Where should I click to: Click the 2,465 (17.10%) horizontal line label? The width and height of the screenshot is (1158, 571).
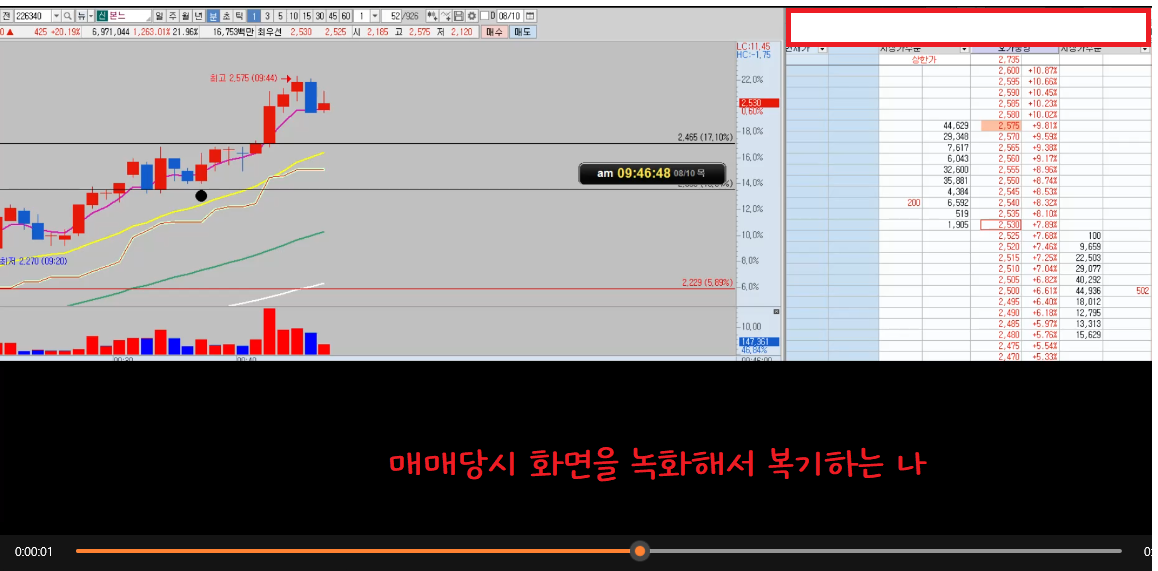[705, 137]
